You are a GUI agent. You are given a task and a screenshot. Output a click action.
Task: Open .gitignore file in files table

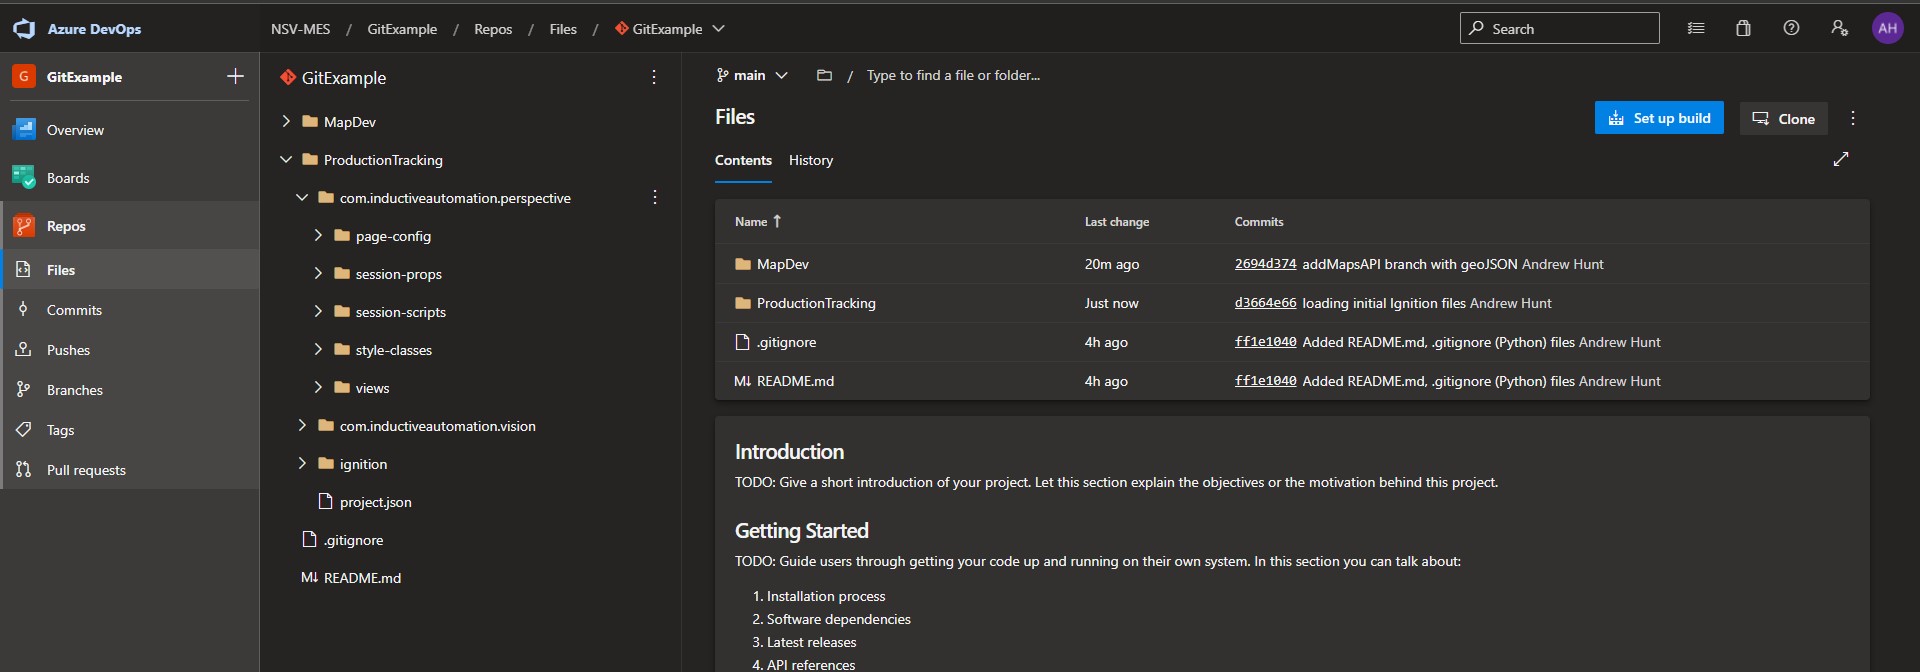[x=786, y=342]
